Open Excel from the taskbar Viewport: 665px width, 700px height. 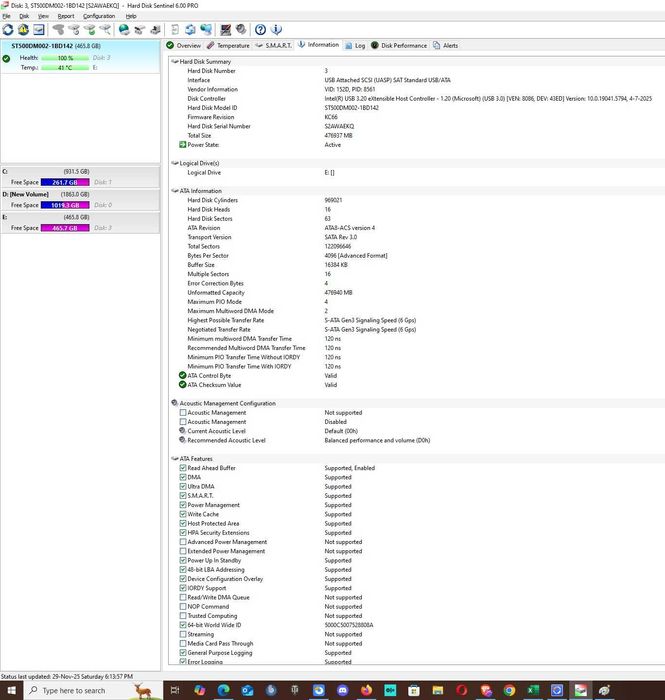pos(533,690)
